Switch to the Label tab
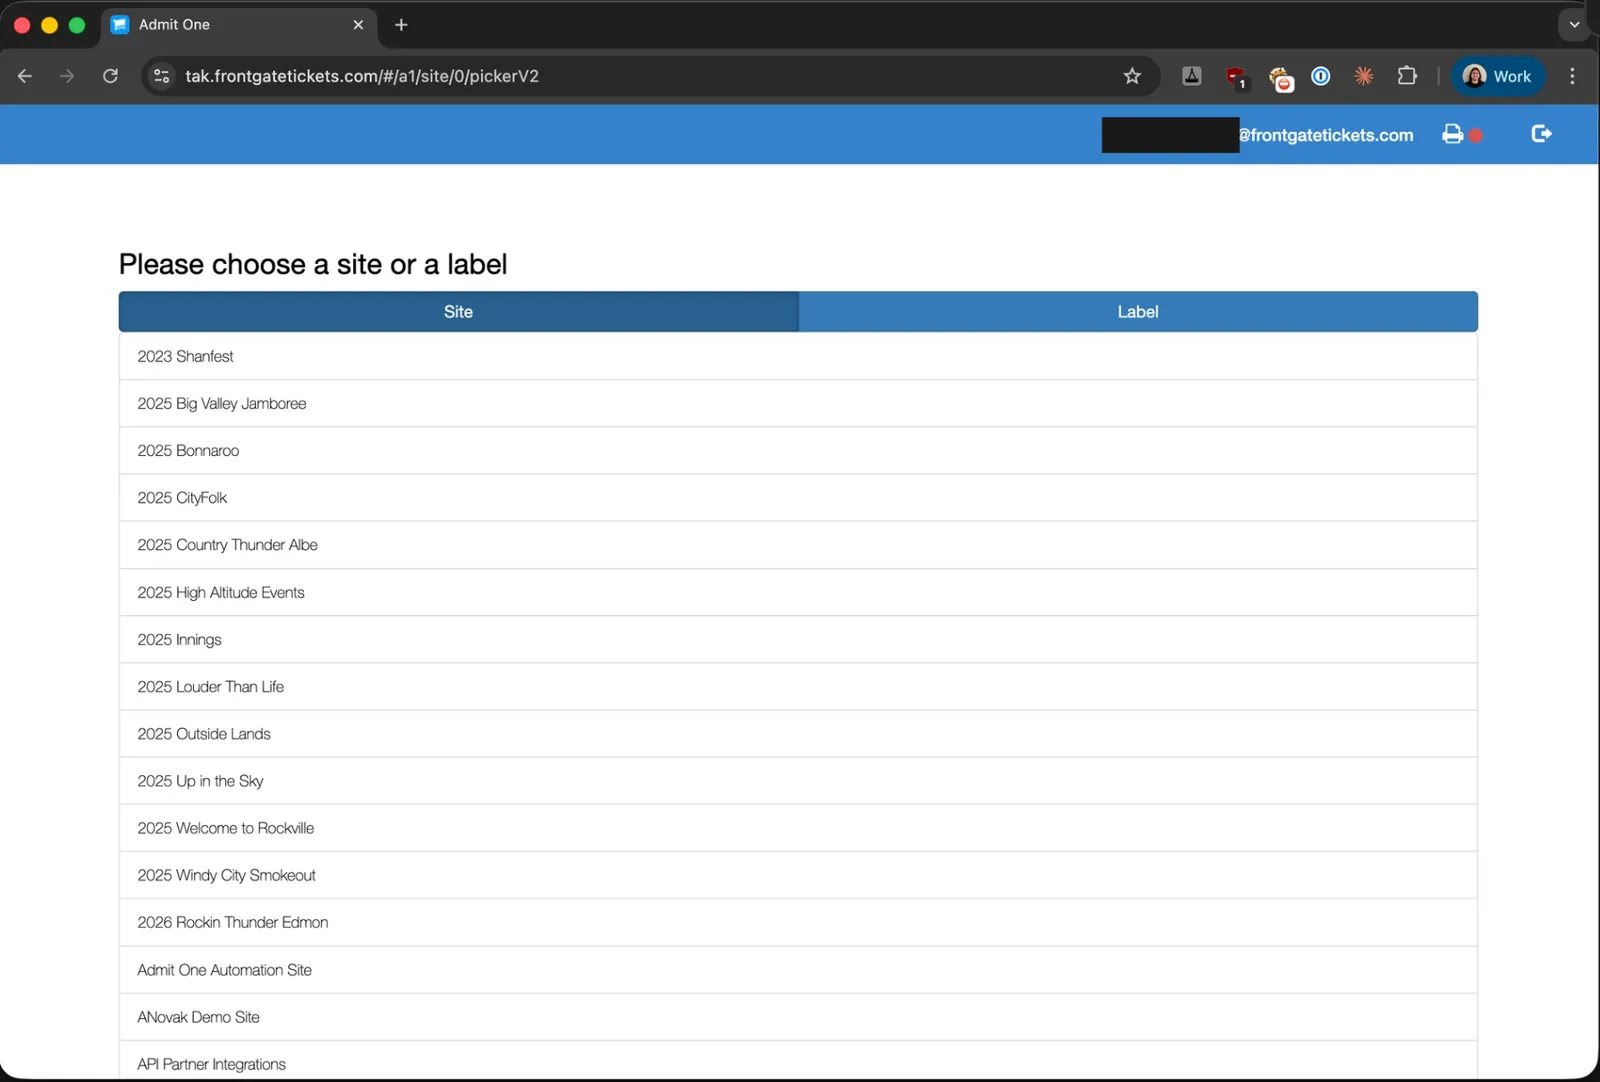 pyautogui.click(x=1138, y=312)
